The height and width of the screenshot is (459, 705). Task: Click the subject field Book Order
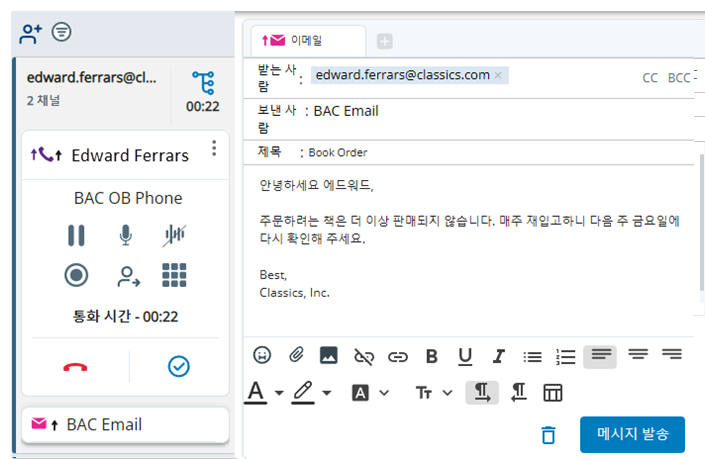point(338,153)
